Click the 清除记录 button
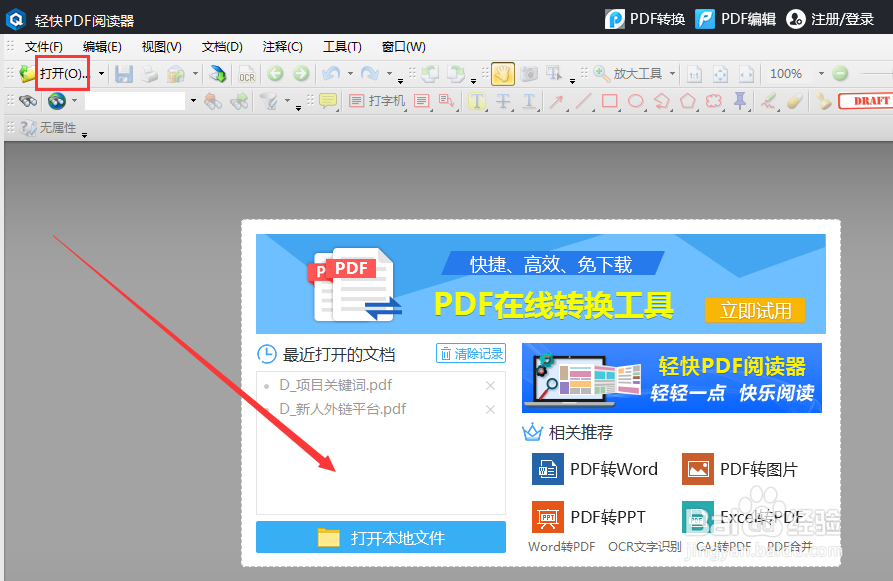The height and width of the screenshot is (581, 893). point(471,353)
